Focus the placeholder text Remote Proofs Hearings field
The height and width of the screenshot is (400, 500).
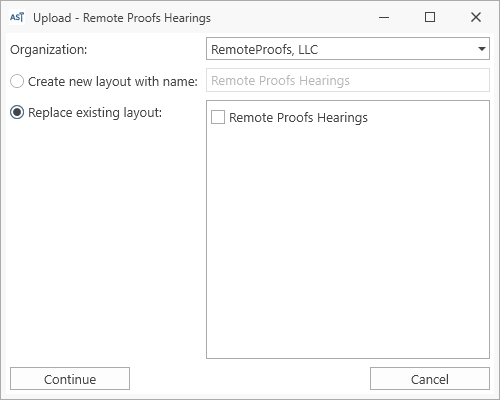point(280,81)
